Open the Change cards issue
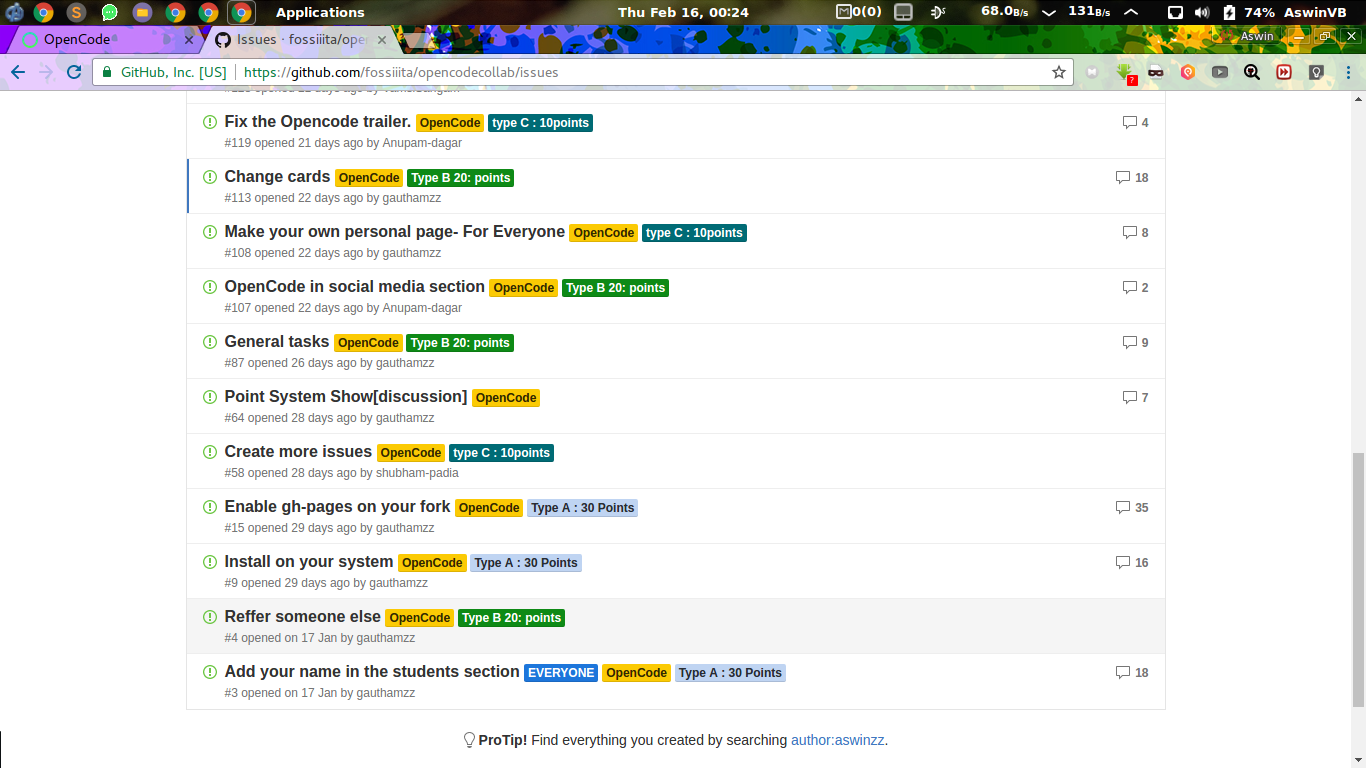The height and width of the screenshot is (768, 1366). click(277, 177)
